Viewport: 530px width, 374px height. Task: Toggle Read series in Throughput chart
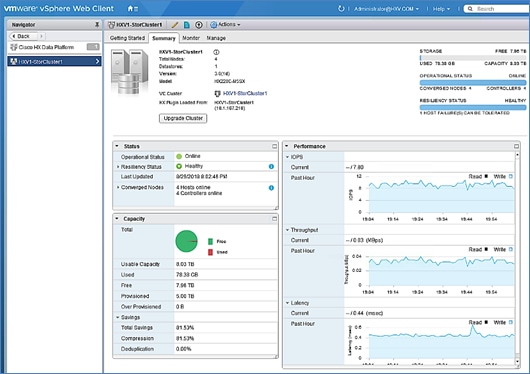pos(478,249)
